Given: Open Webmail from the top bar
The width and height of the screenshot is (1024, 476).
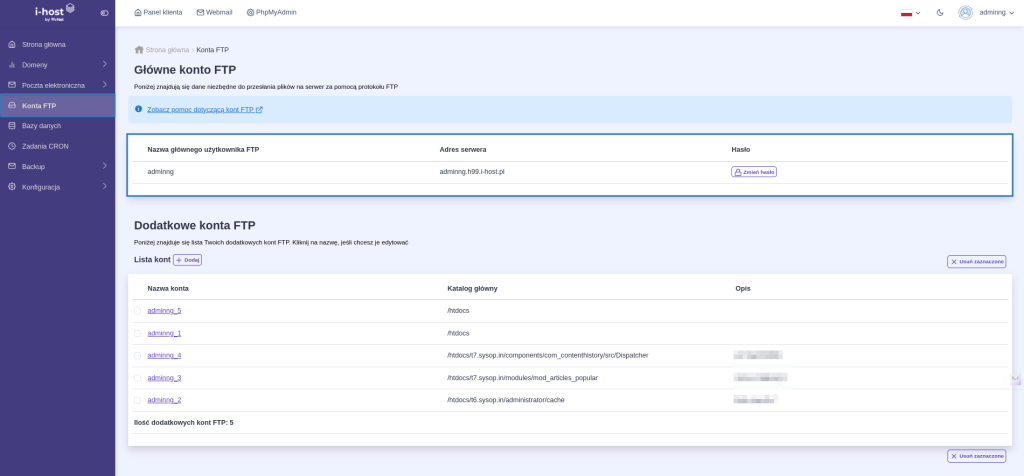Looking at the screenshot, I should click(x=214, y=13).
